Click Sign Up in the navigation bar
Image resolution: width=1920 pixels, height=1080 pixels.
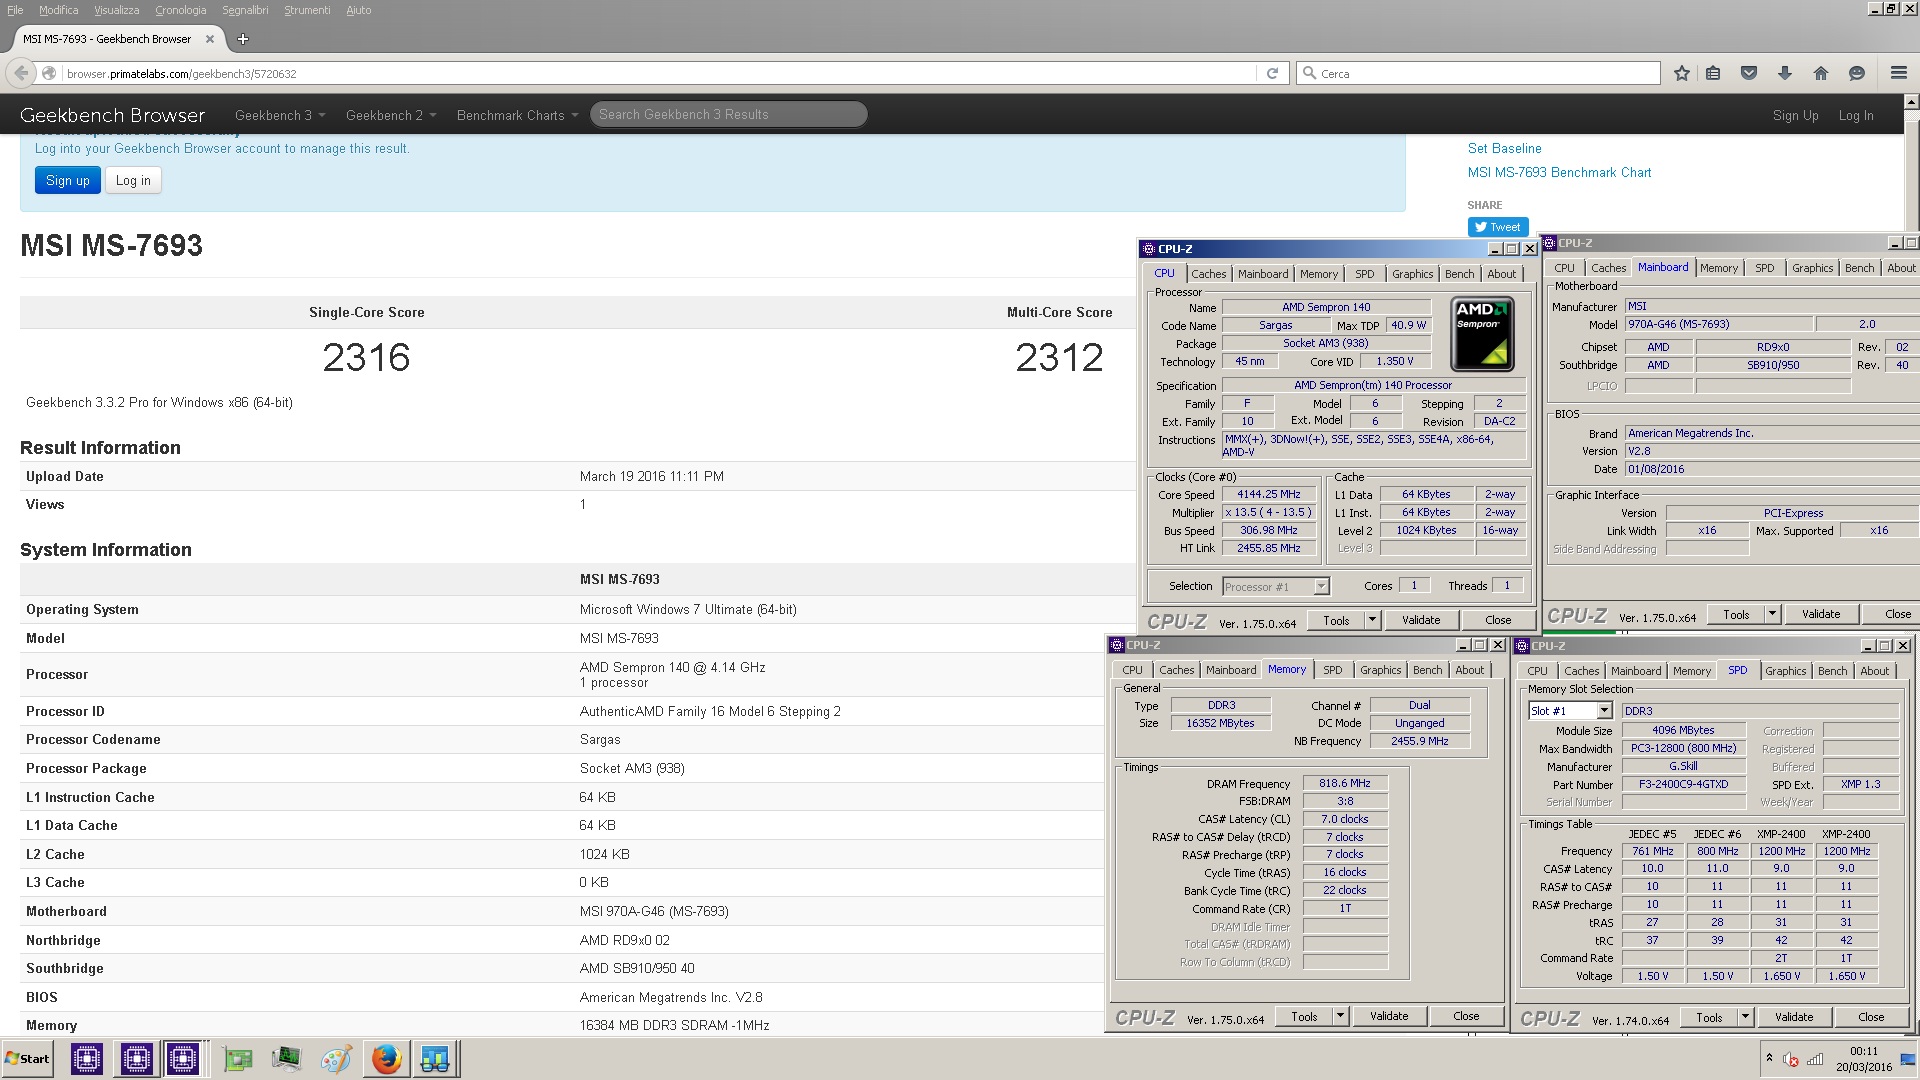1795,115
